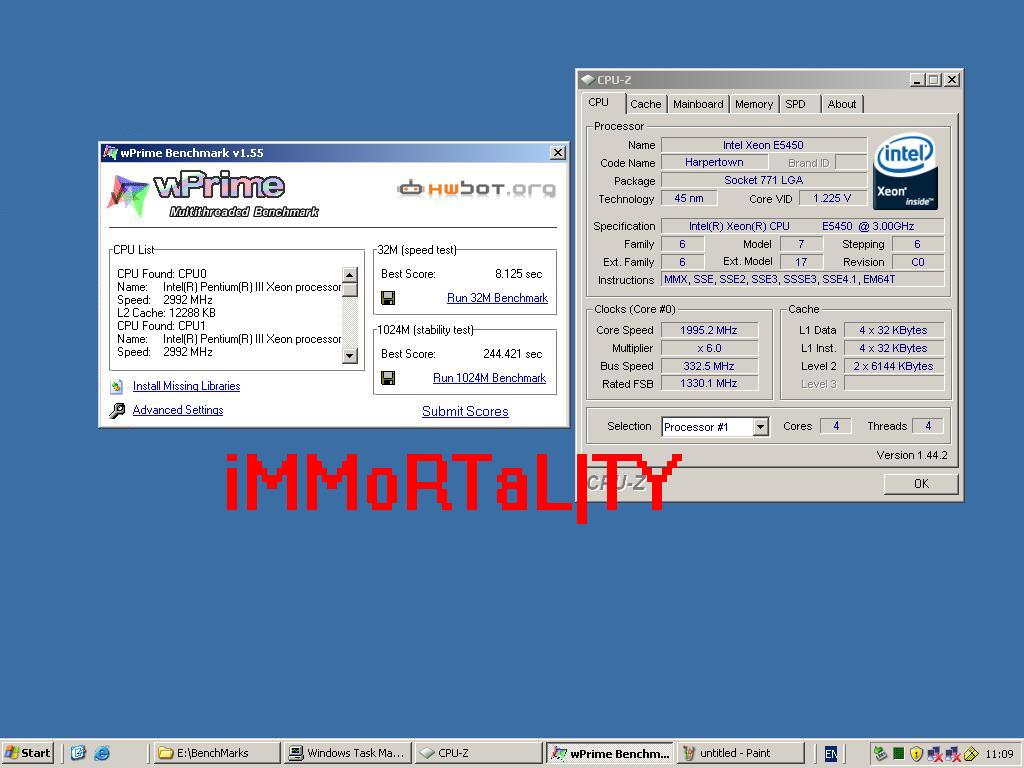
Task: Switch to the E:\BenchMarks taskbar window
Action: 217,753
